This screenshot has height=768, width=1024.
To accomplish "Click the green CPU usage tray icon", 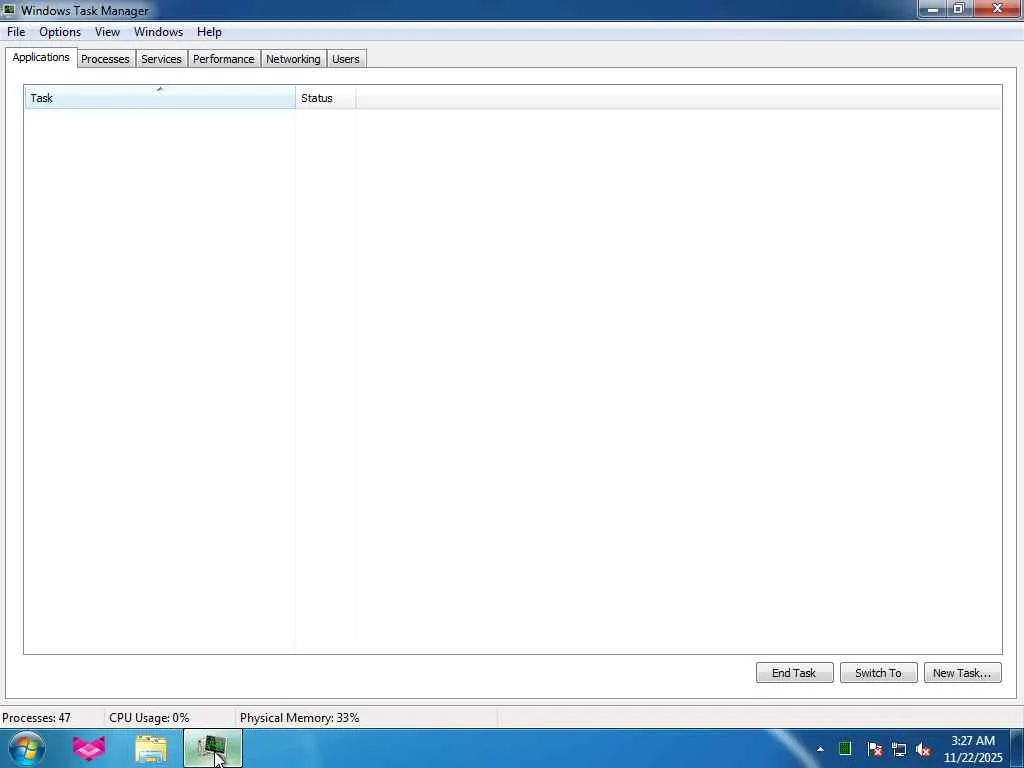I will click(x=844, y=749).
